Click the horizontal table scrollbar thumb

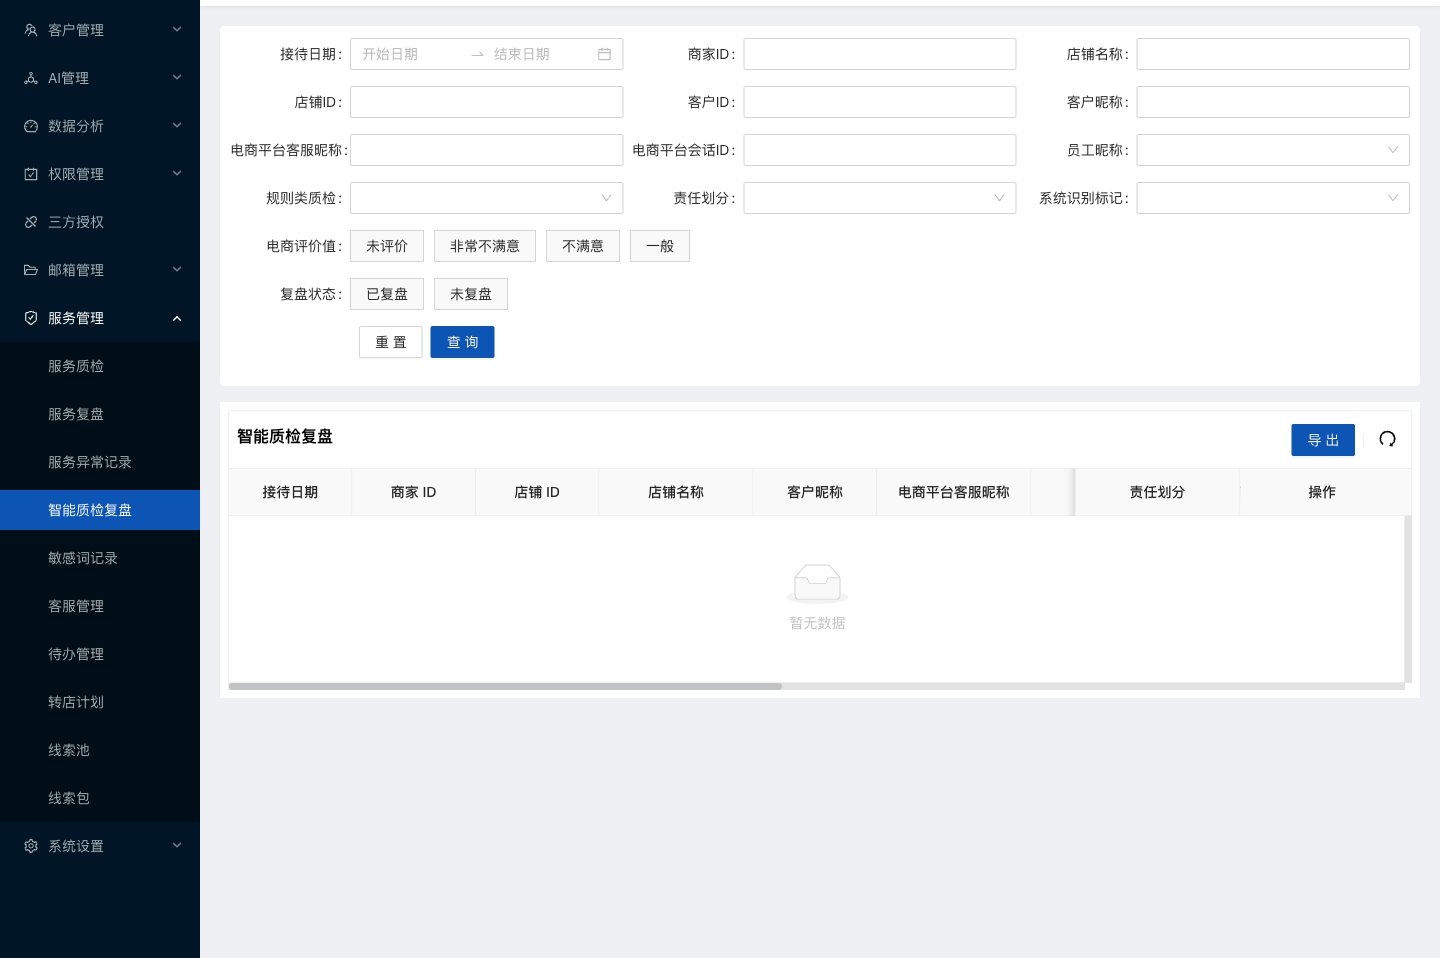[505, 686]
